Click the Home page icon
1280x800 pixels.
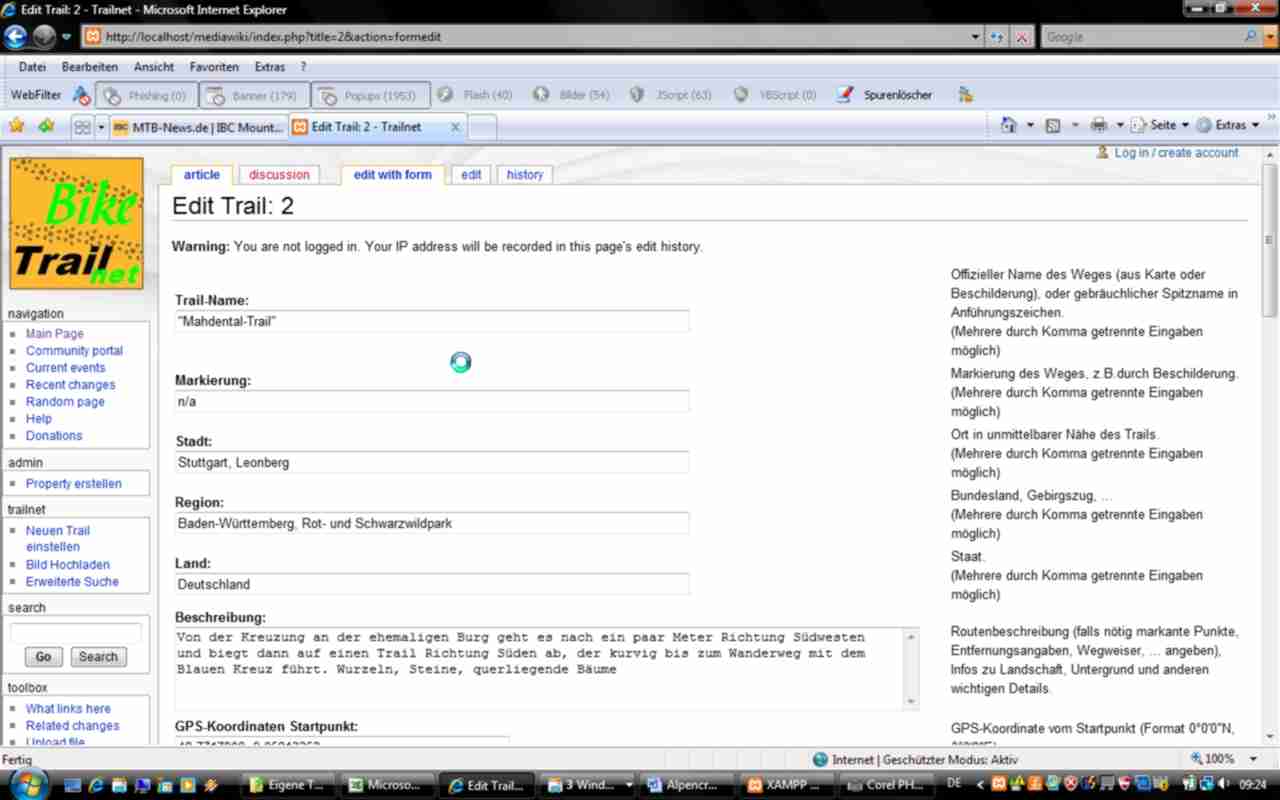[1008, 125]
